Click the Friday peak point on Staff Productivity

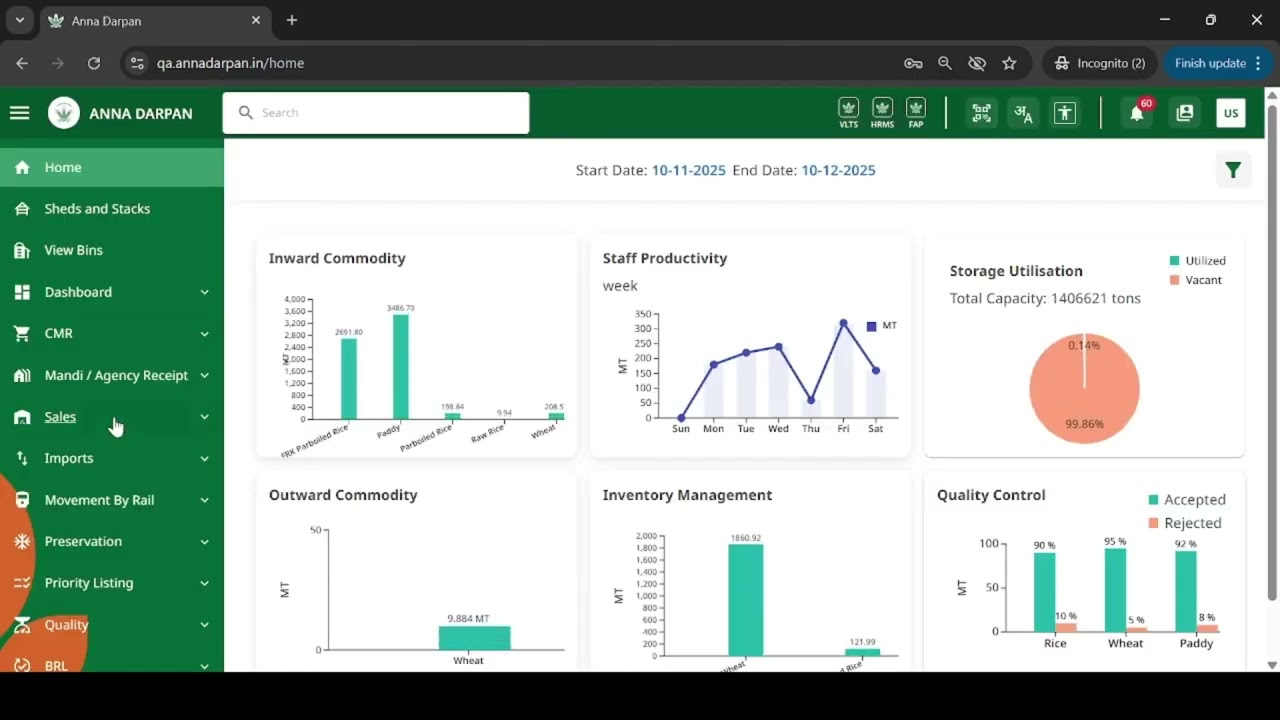pos(843,323)
